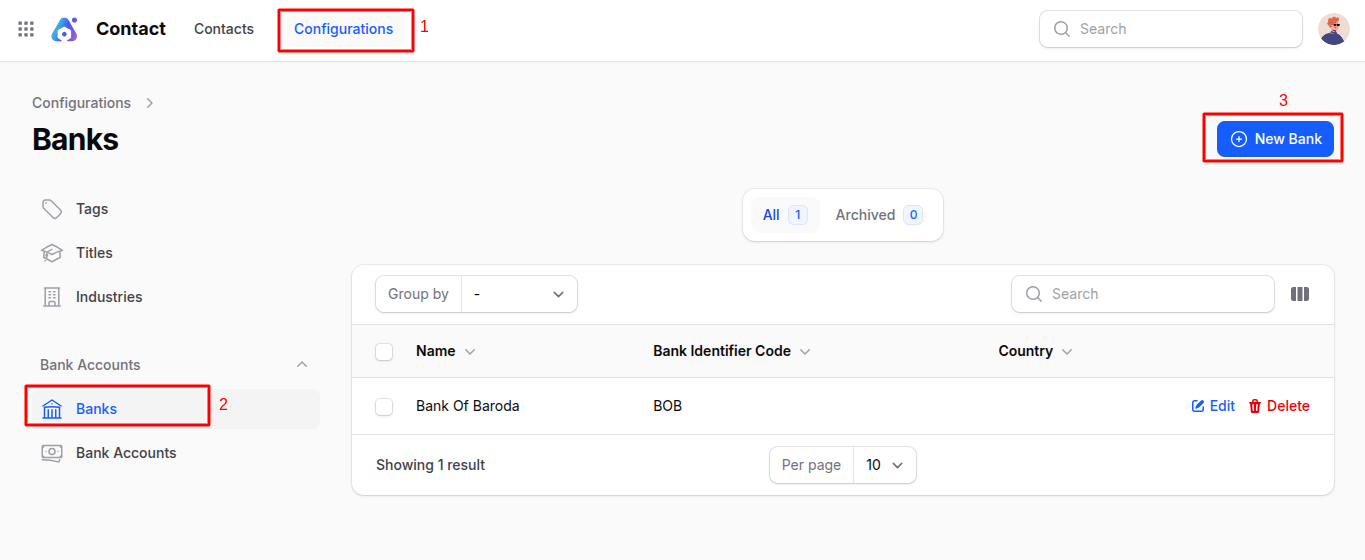
Task: Switch to the Archived tab
Action: pos(878,215)
